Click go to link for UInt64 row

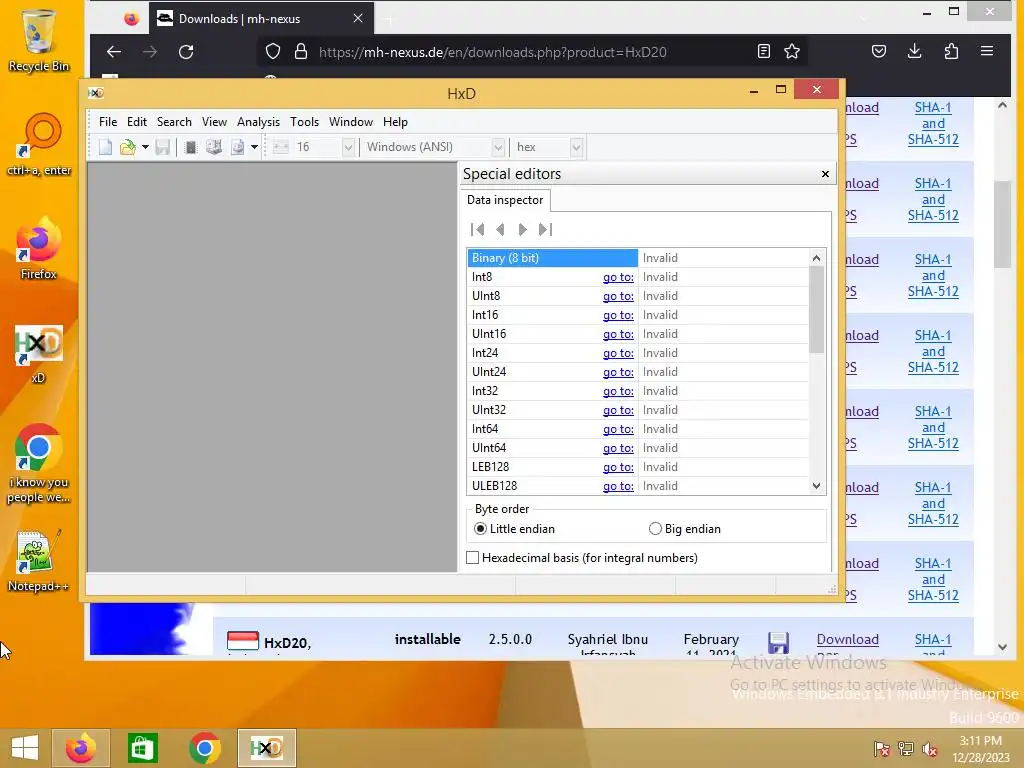click(618, 448)
